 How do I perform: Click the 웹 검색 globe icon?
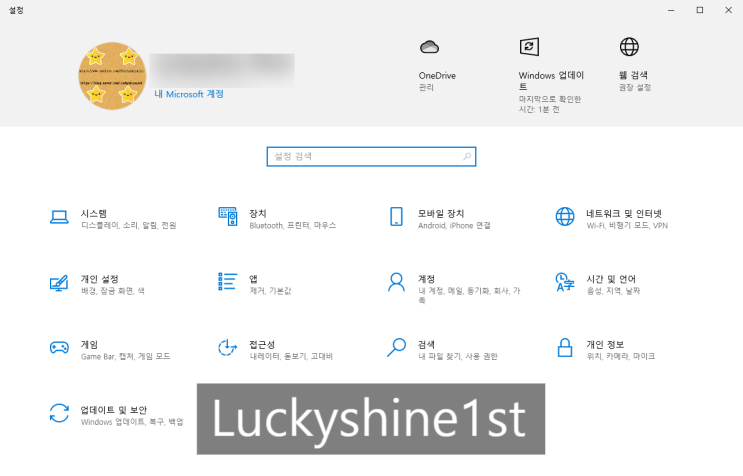click(x=629, y=47)
